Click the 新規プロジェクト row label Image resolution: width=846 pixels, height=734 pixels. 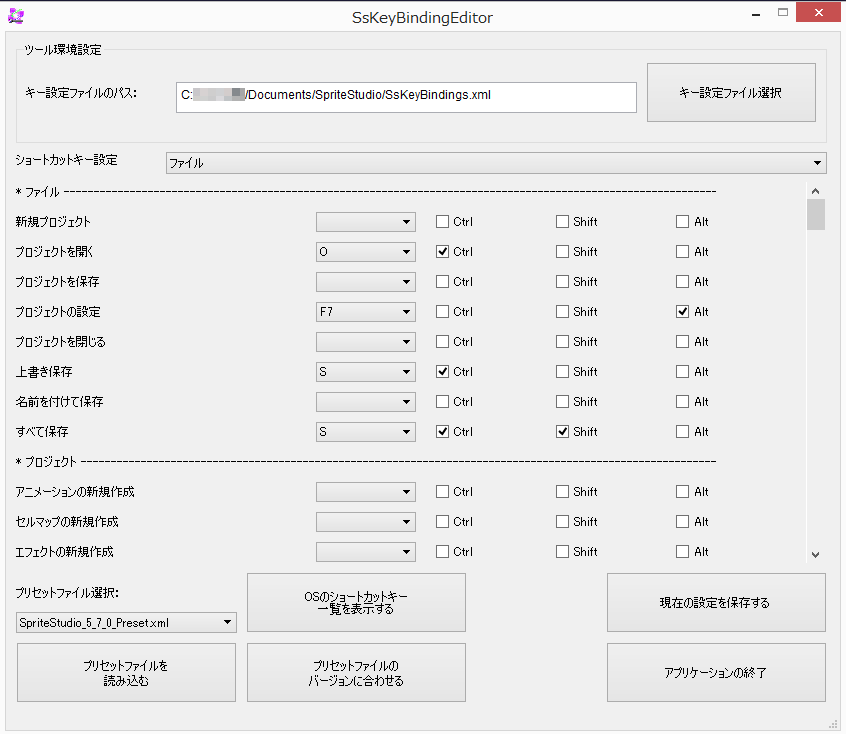(x=53, y=222)
